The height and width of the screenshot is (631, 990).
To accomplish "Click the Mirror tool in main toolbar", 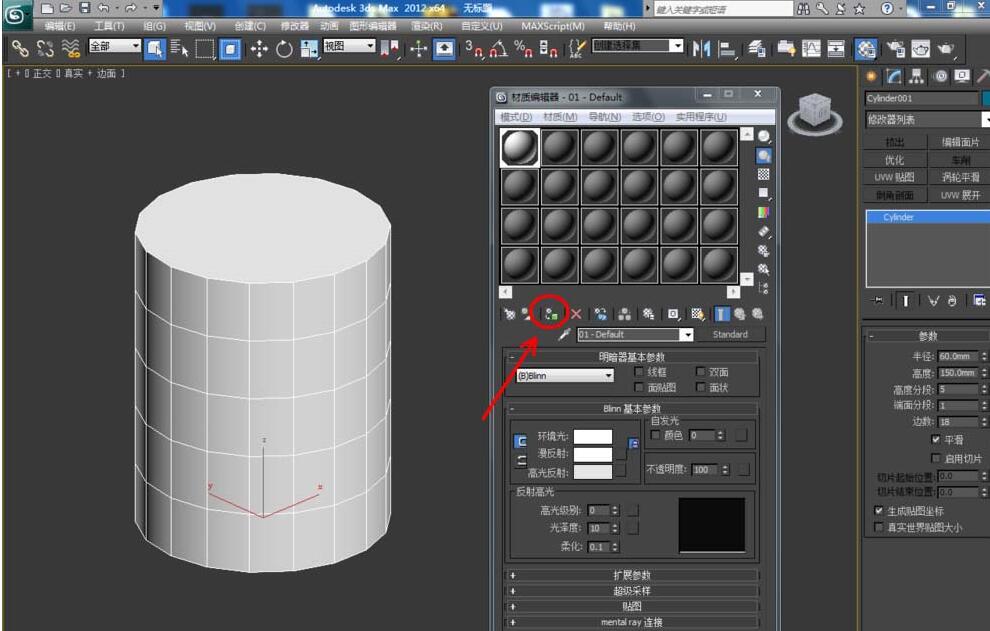I will tap(701, 49).
